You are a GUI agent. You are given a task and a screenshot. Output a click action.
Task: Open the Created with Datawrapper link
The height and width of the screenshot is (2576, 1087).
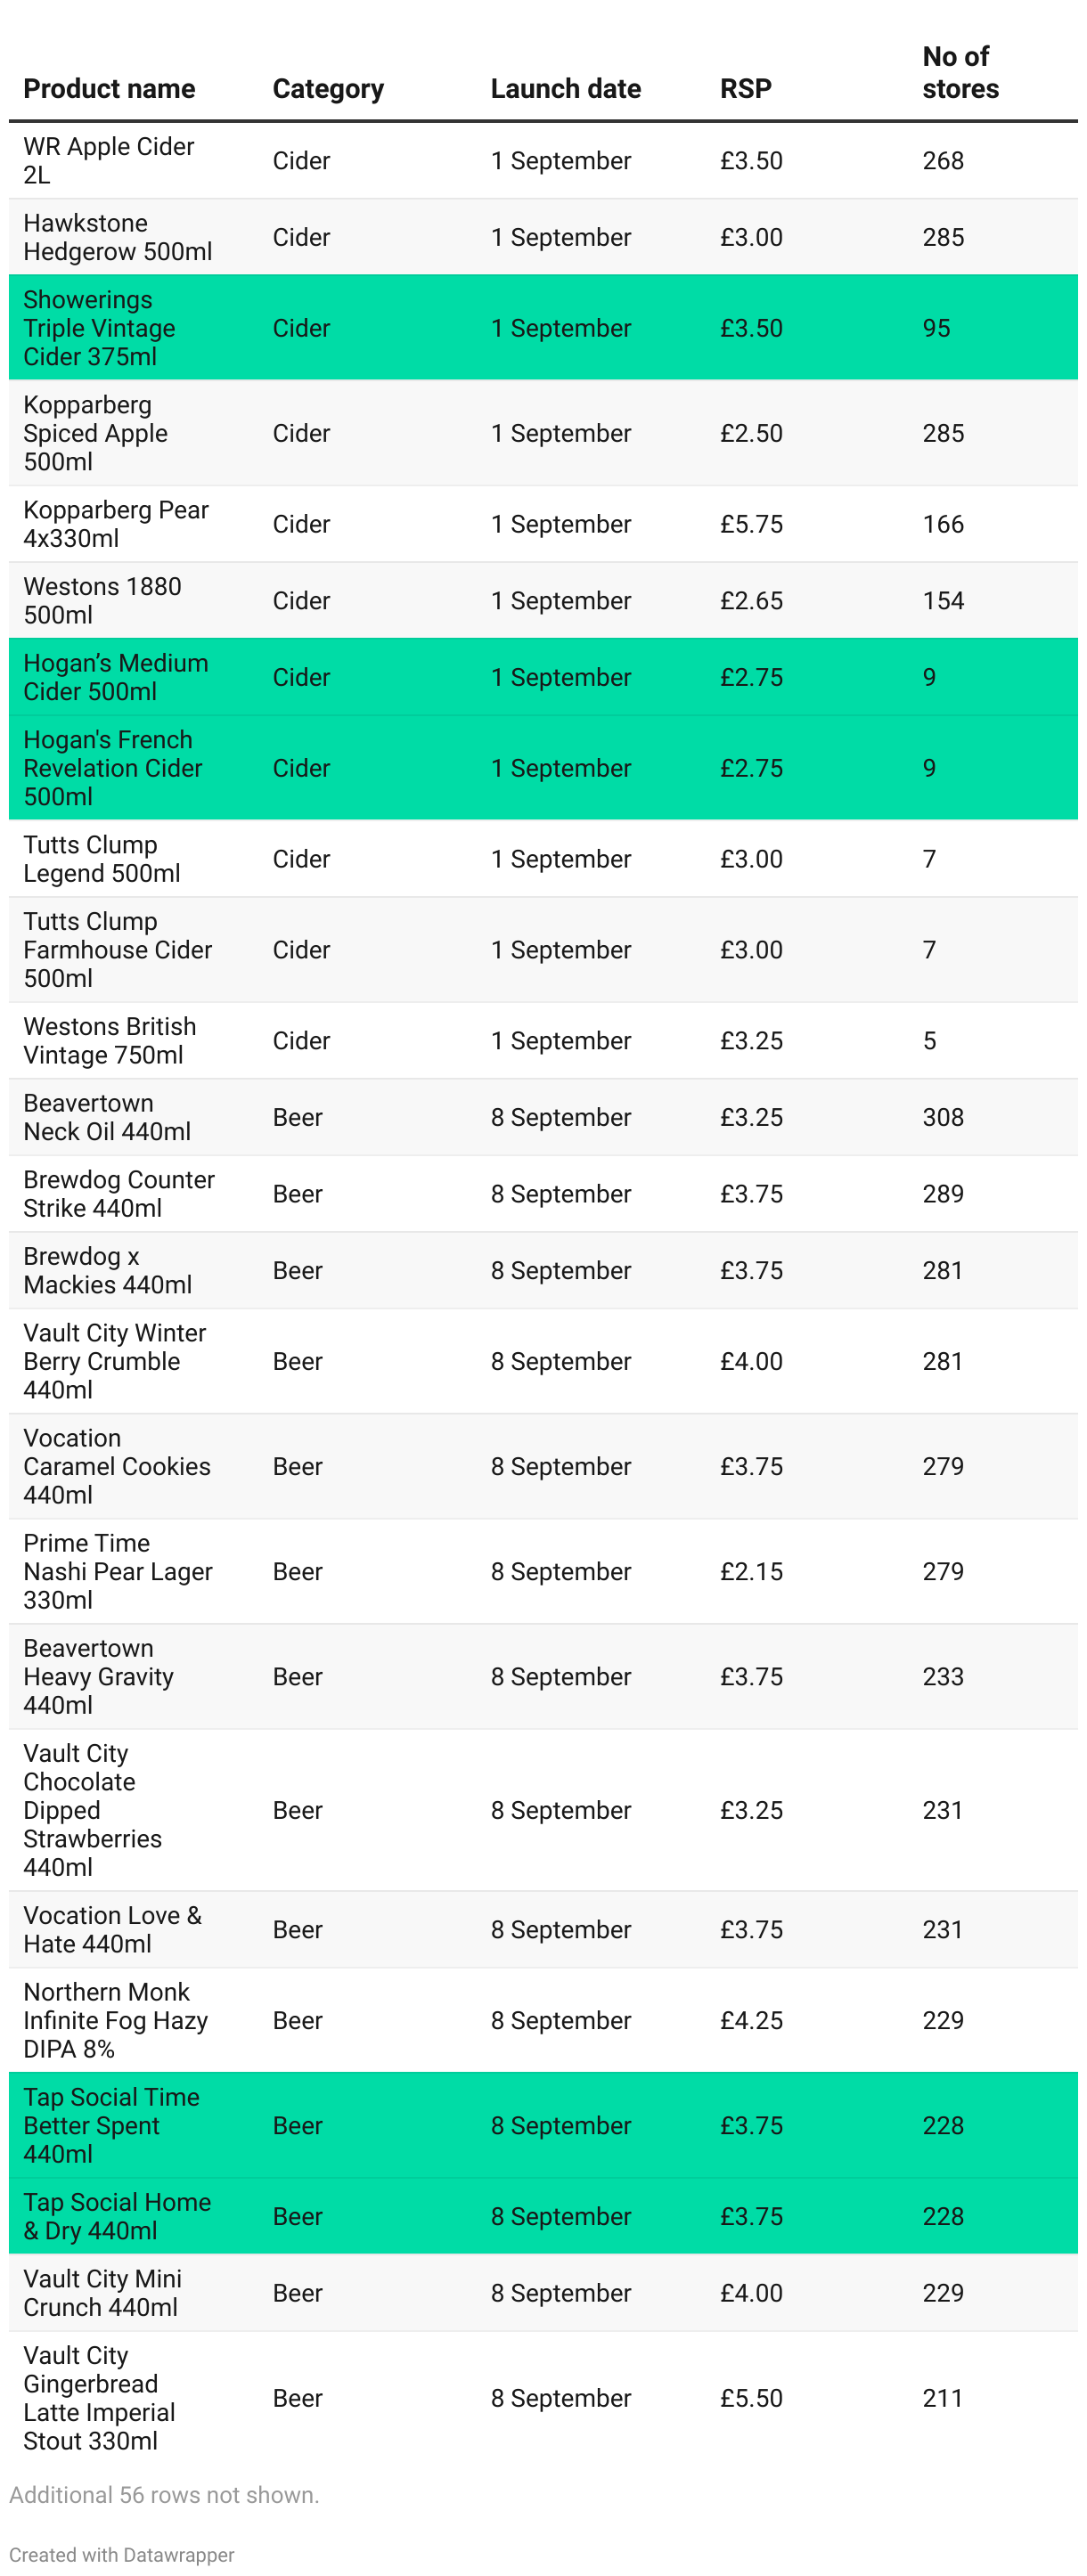click(x=122, y=2554)
